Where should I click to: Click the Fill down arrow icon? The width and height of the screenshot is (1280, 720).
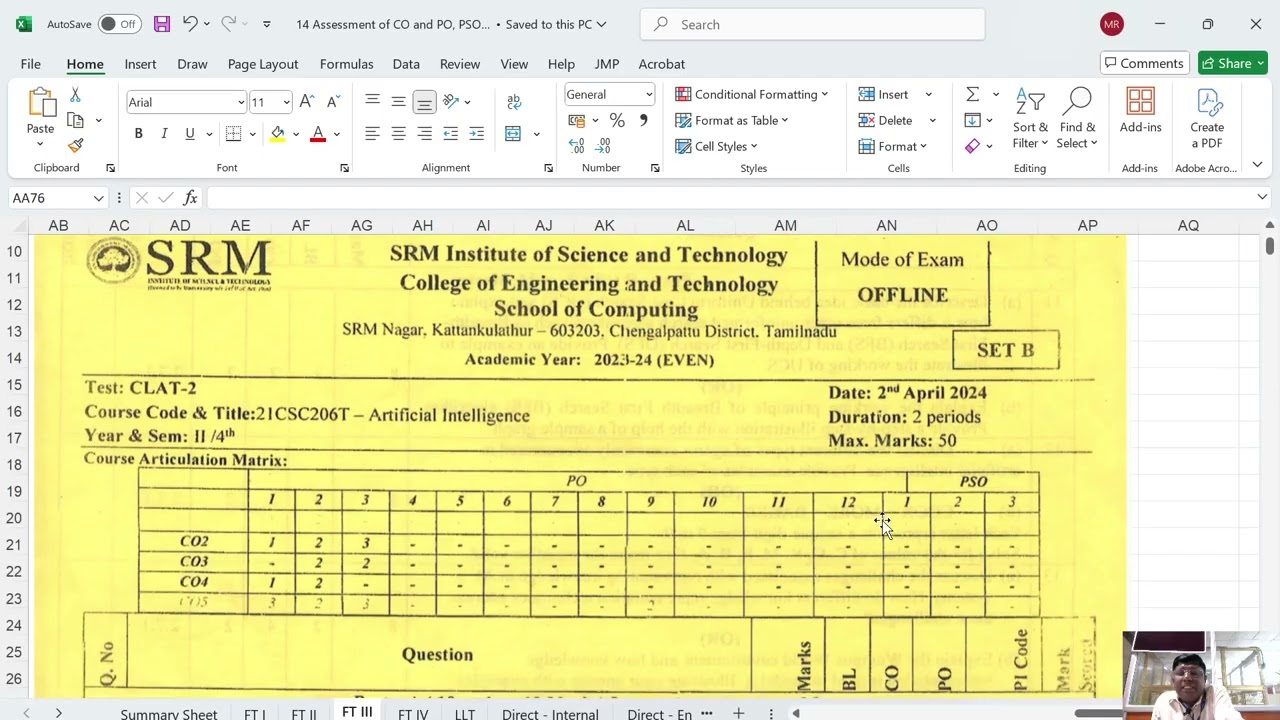(x=972, y=120)
